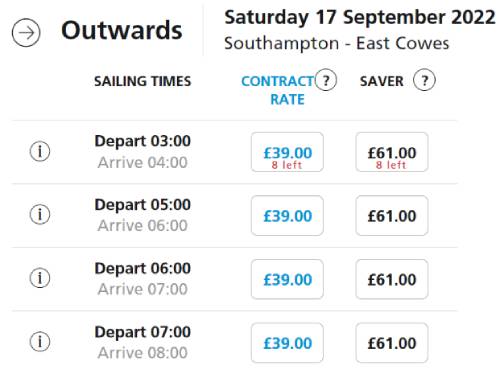
Task: Show info for the 05:00 sailing
Action: pos(40,214)
